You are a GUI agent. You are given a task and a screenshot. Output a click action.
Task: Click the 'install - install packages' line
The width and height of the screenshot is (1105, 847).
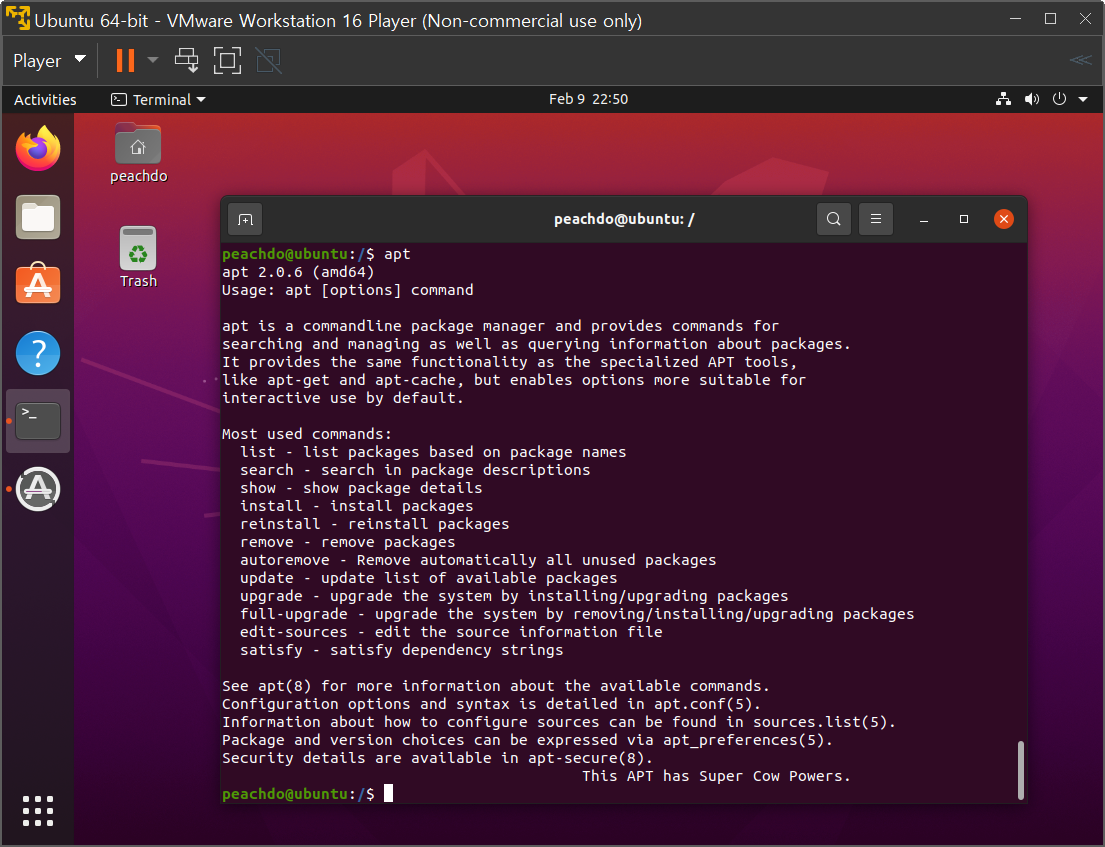pyautogui.click(x=357, y=506)
